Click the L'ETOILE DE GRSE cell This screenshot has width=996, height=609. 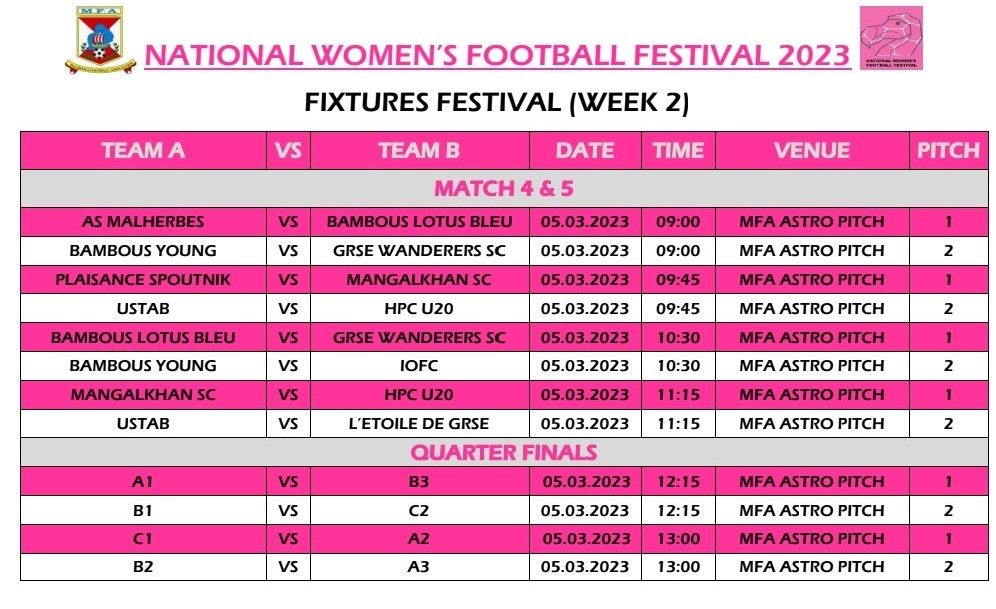click(419, 424)
